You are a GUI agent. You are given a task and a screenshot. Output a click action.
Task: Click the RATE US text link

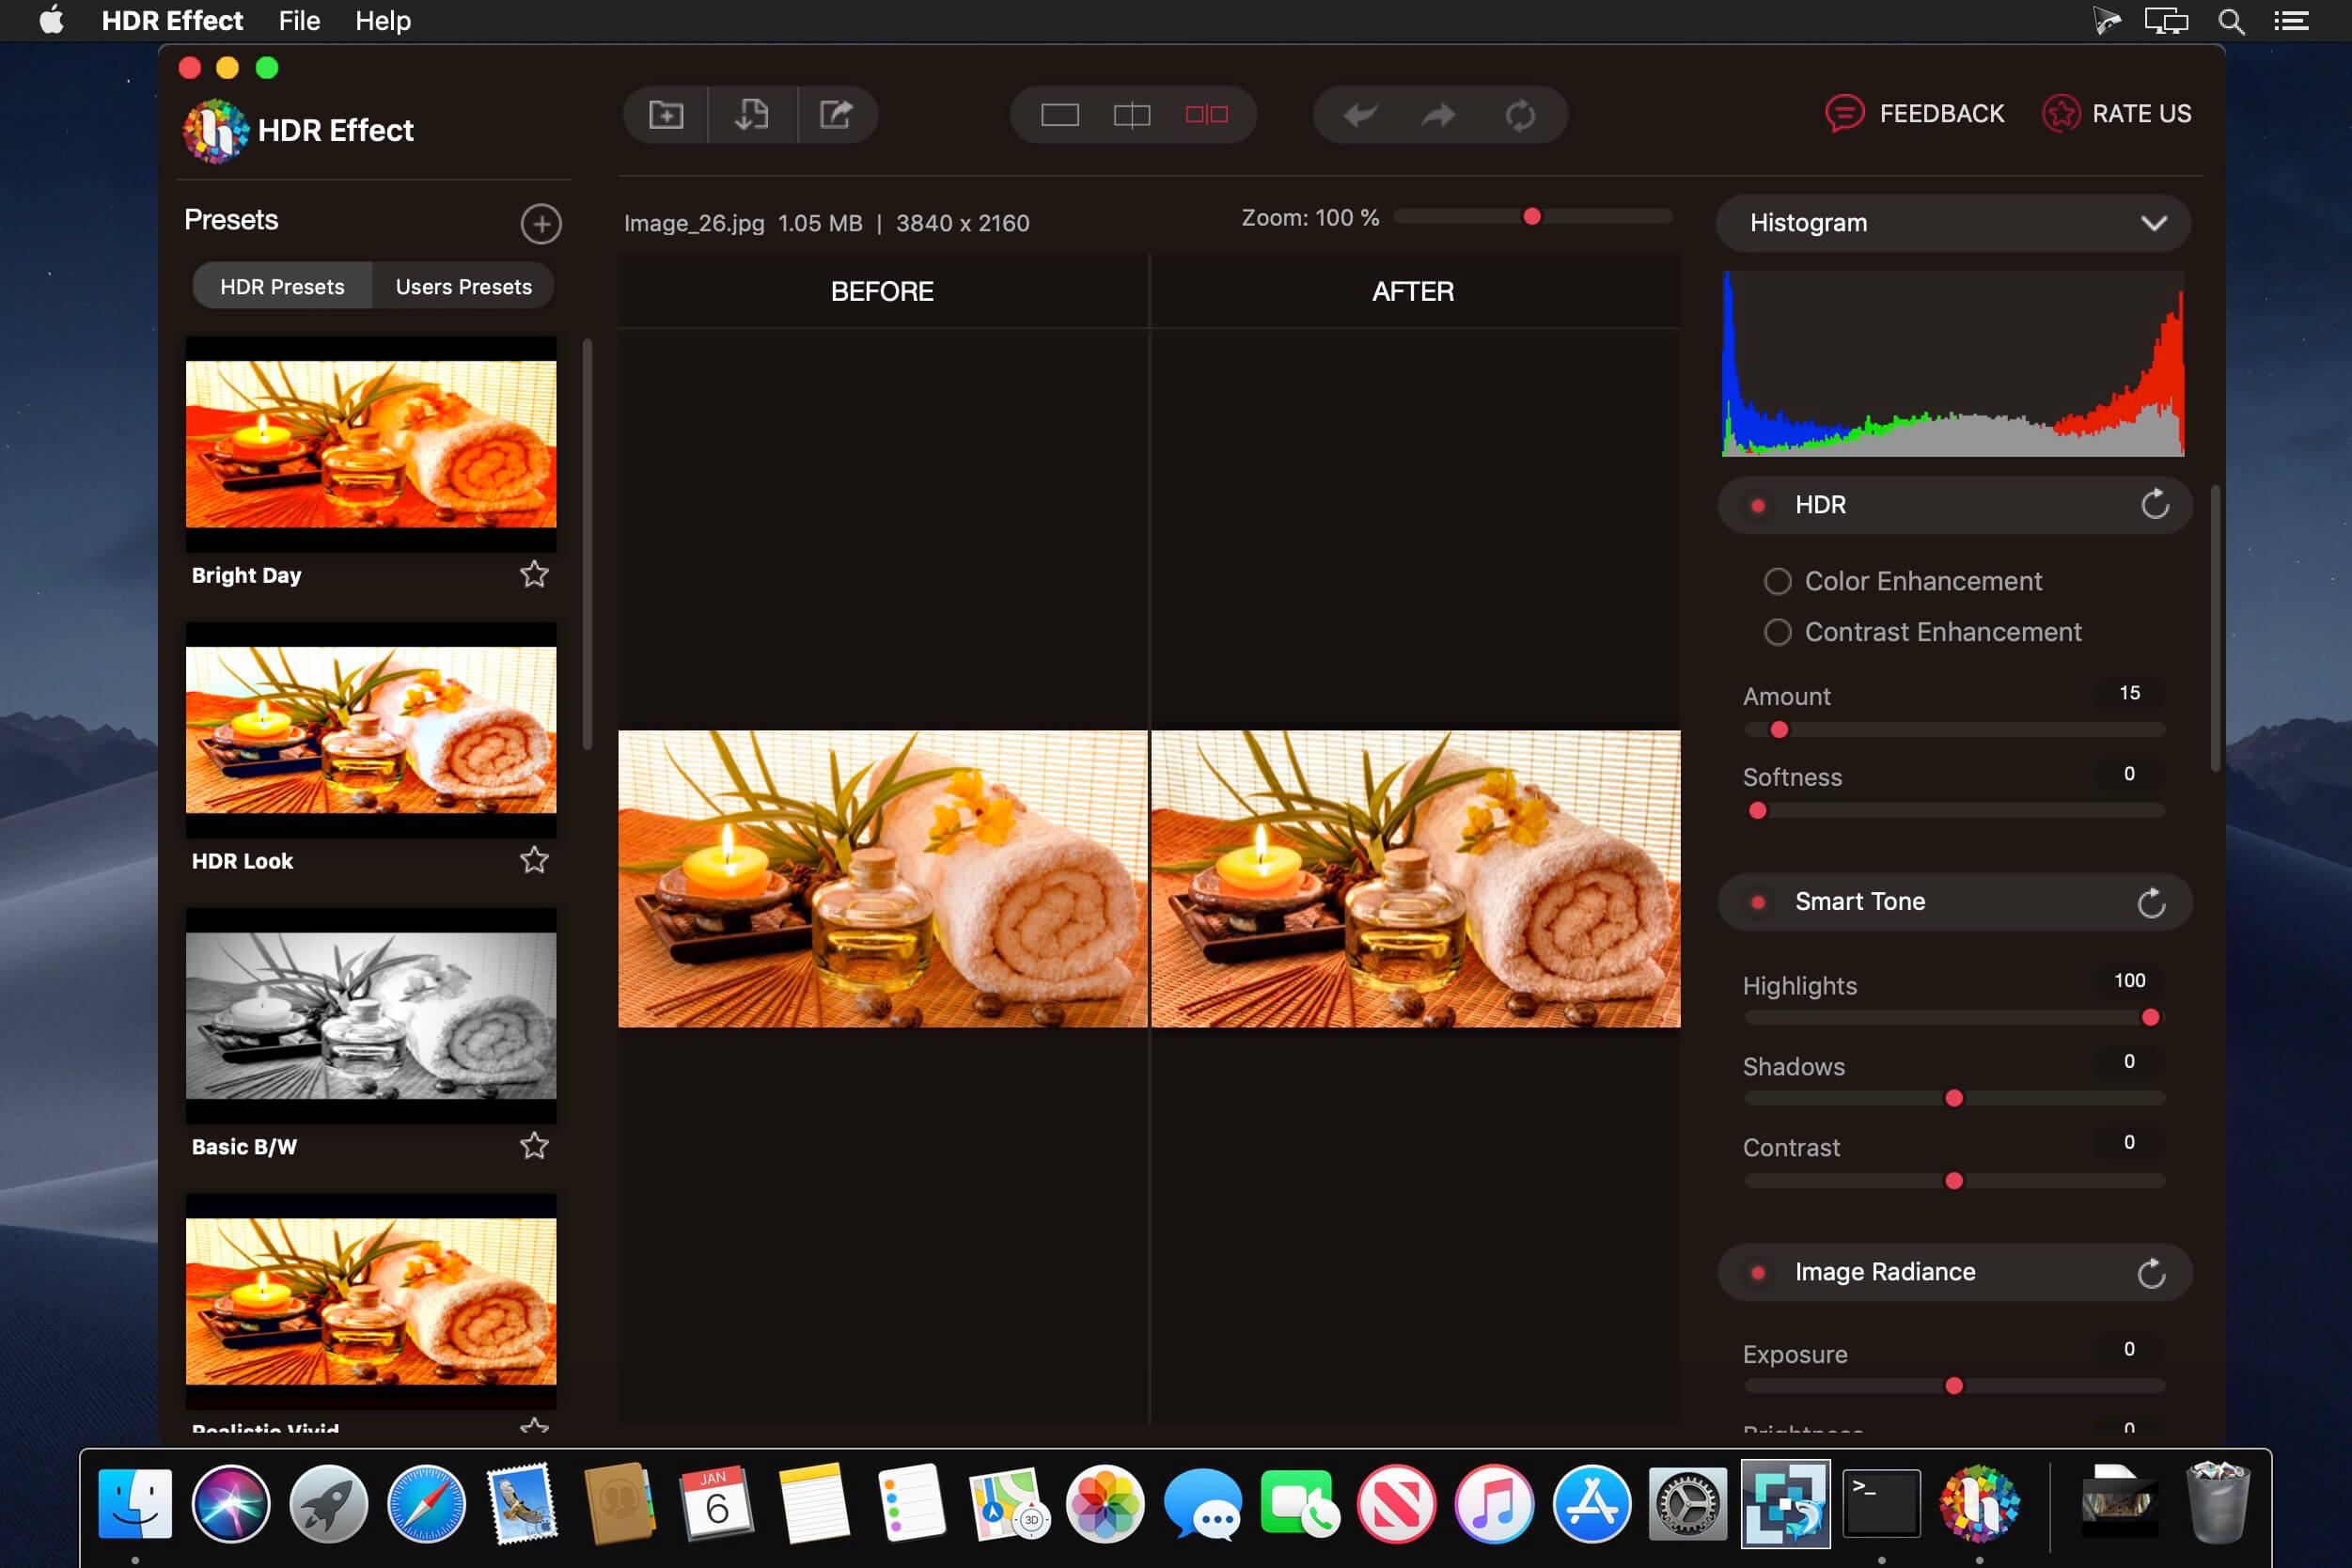coord(2141,114)
